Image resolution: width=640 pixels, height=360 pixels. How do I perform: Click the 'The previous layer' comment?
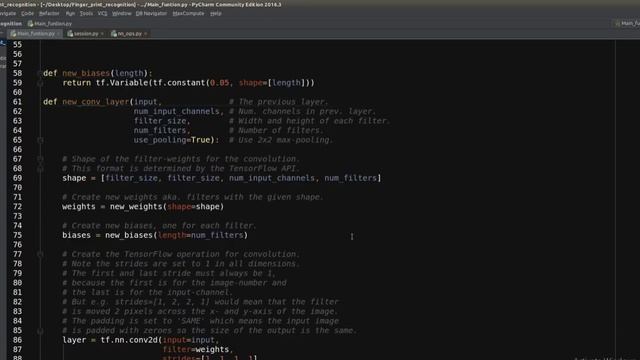tap(278, 102)
